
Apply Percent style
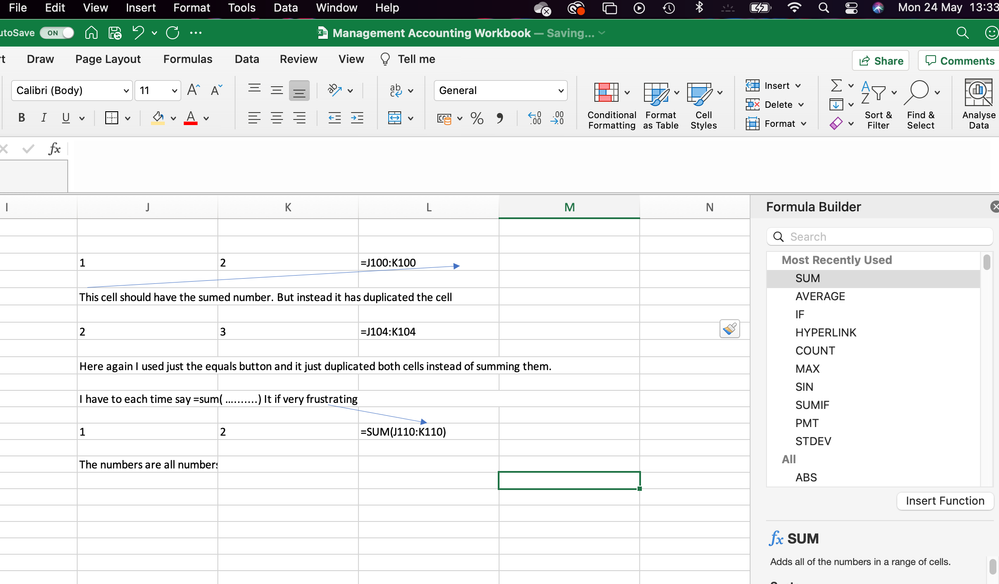coord(477,118)
